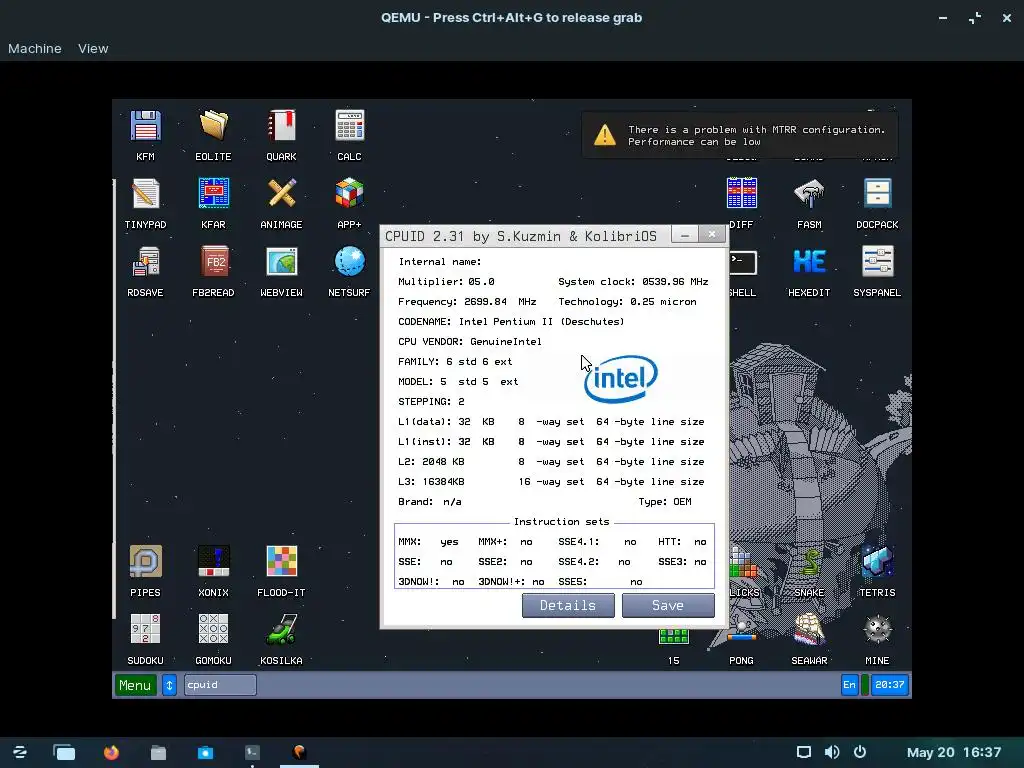Open the host screenshot camera taskbar icon
Screen dimensions: 1024x768
(205, 752)
